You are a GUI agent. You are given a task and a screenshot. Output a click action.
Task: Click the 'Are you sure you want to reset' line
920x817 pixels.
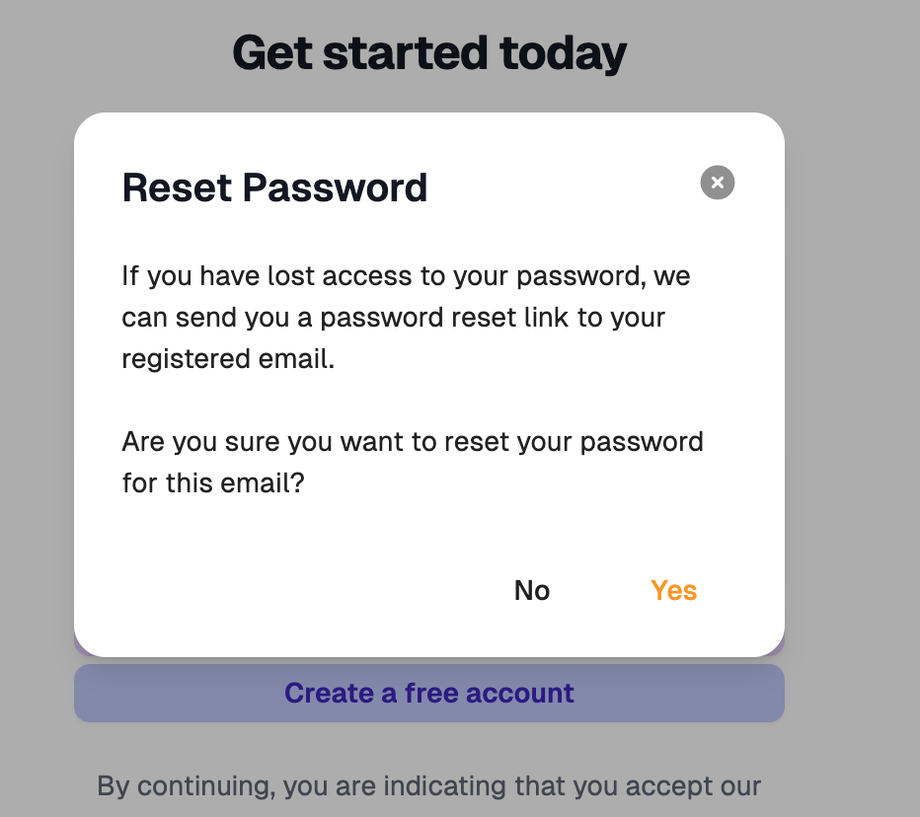pos(412,442)
